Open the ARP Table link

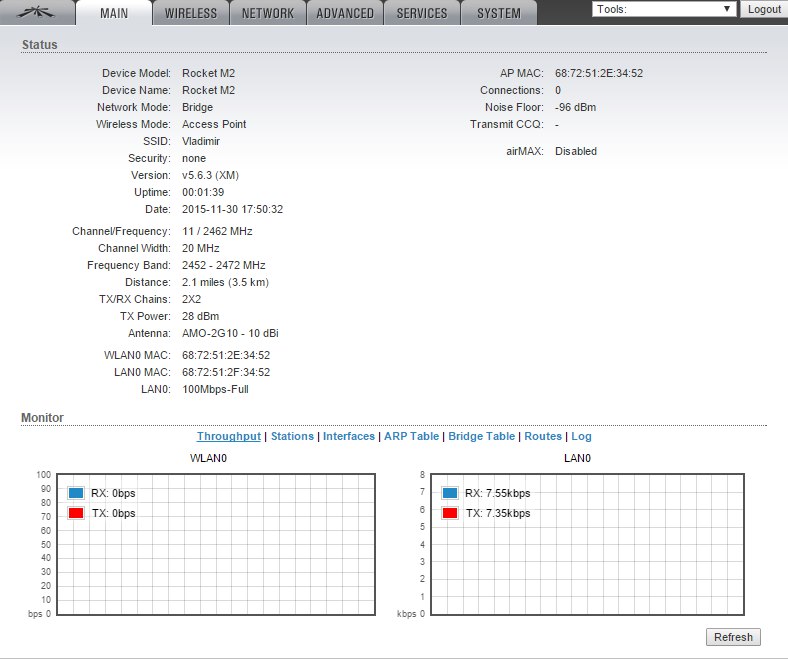click(x=411, y=436)
